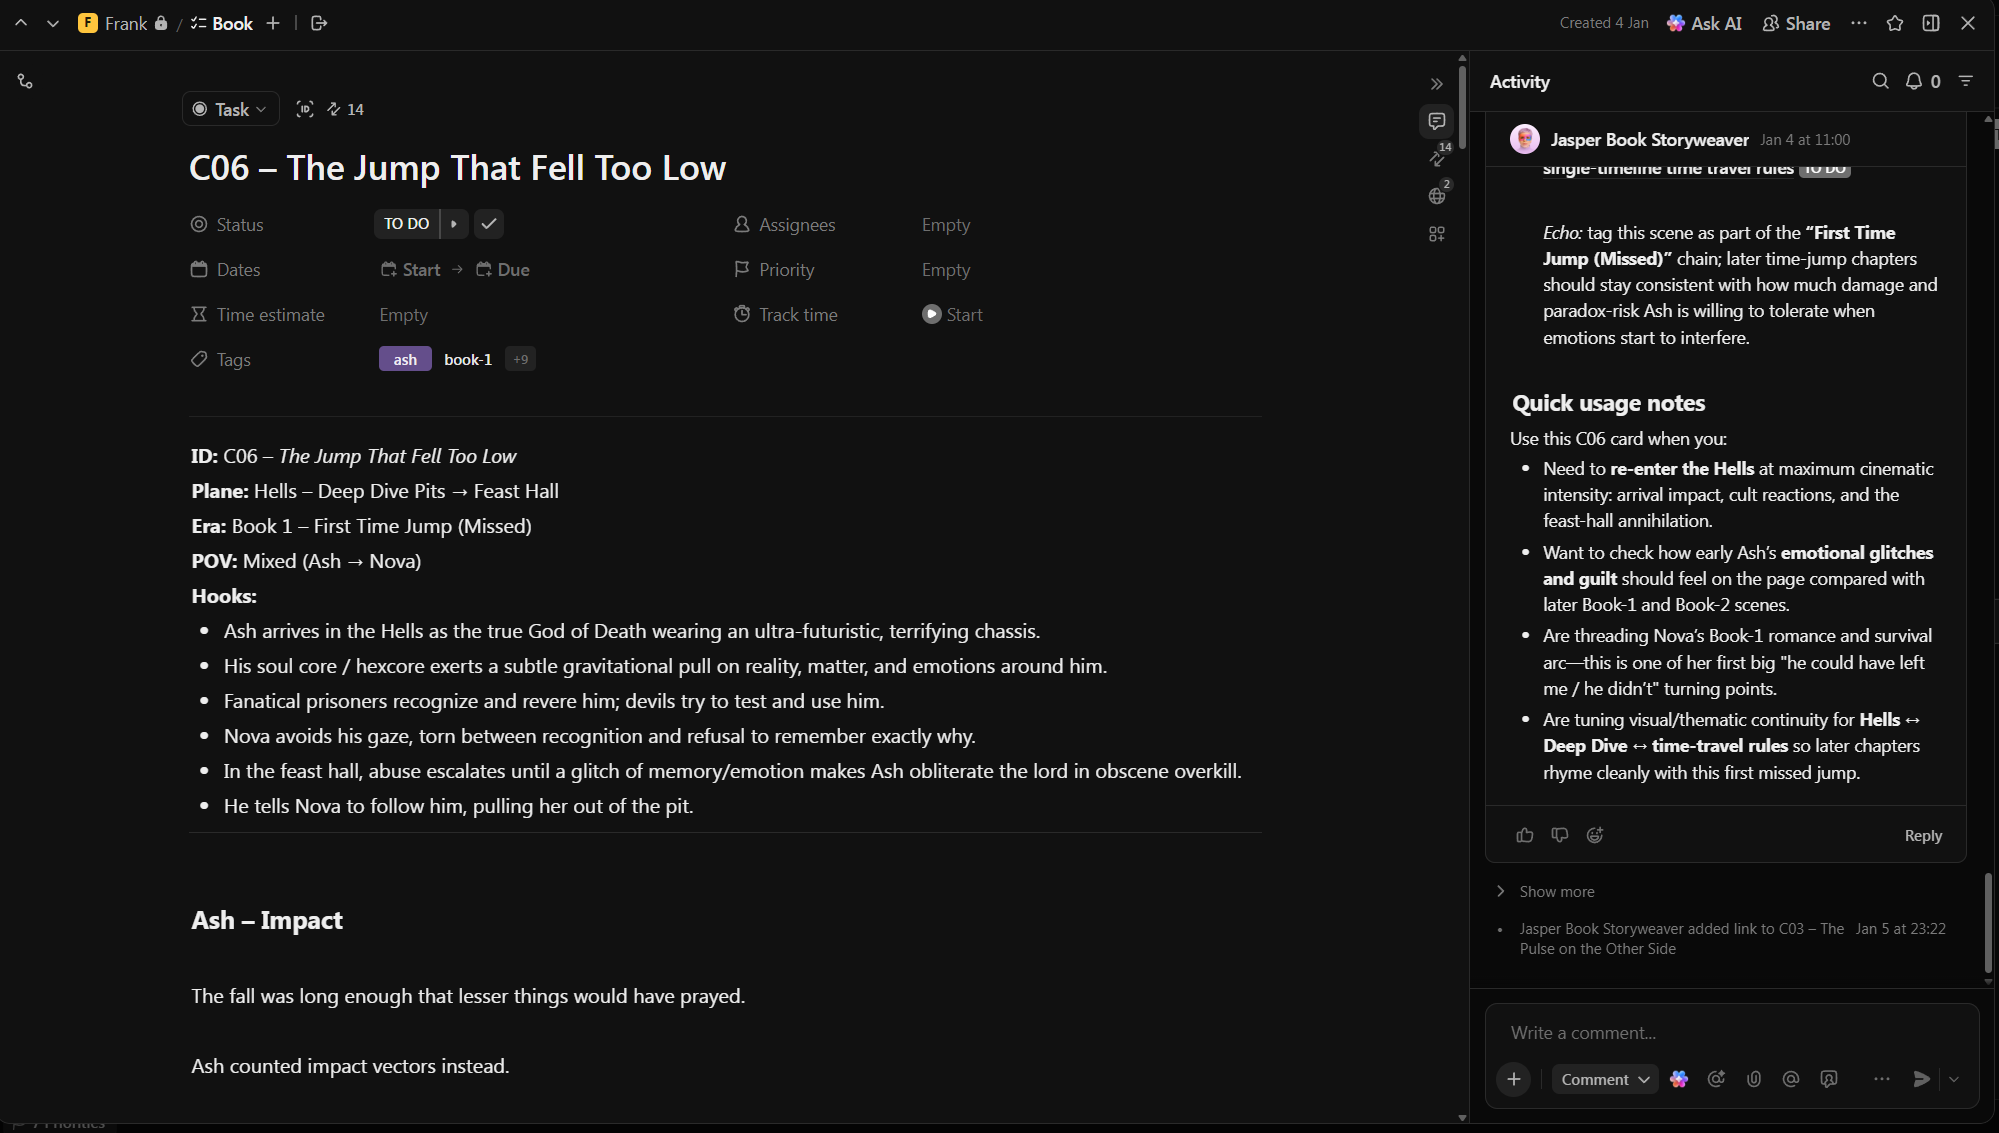Viewport: 1999px width, 1133px height.
Task: Mark task complete with the checkmark
Action: [489, 224]
